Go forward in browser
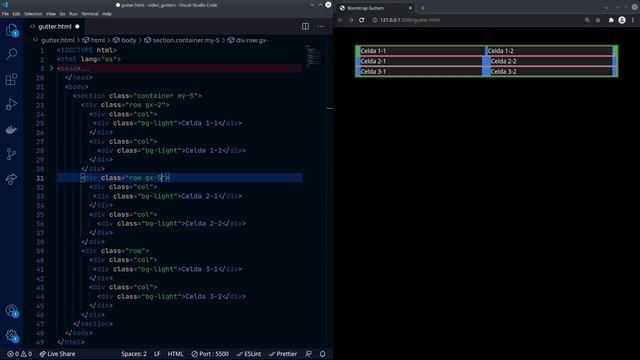640x360 pixels. tap(351, 20)
